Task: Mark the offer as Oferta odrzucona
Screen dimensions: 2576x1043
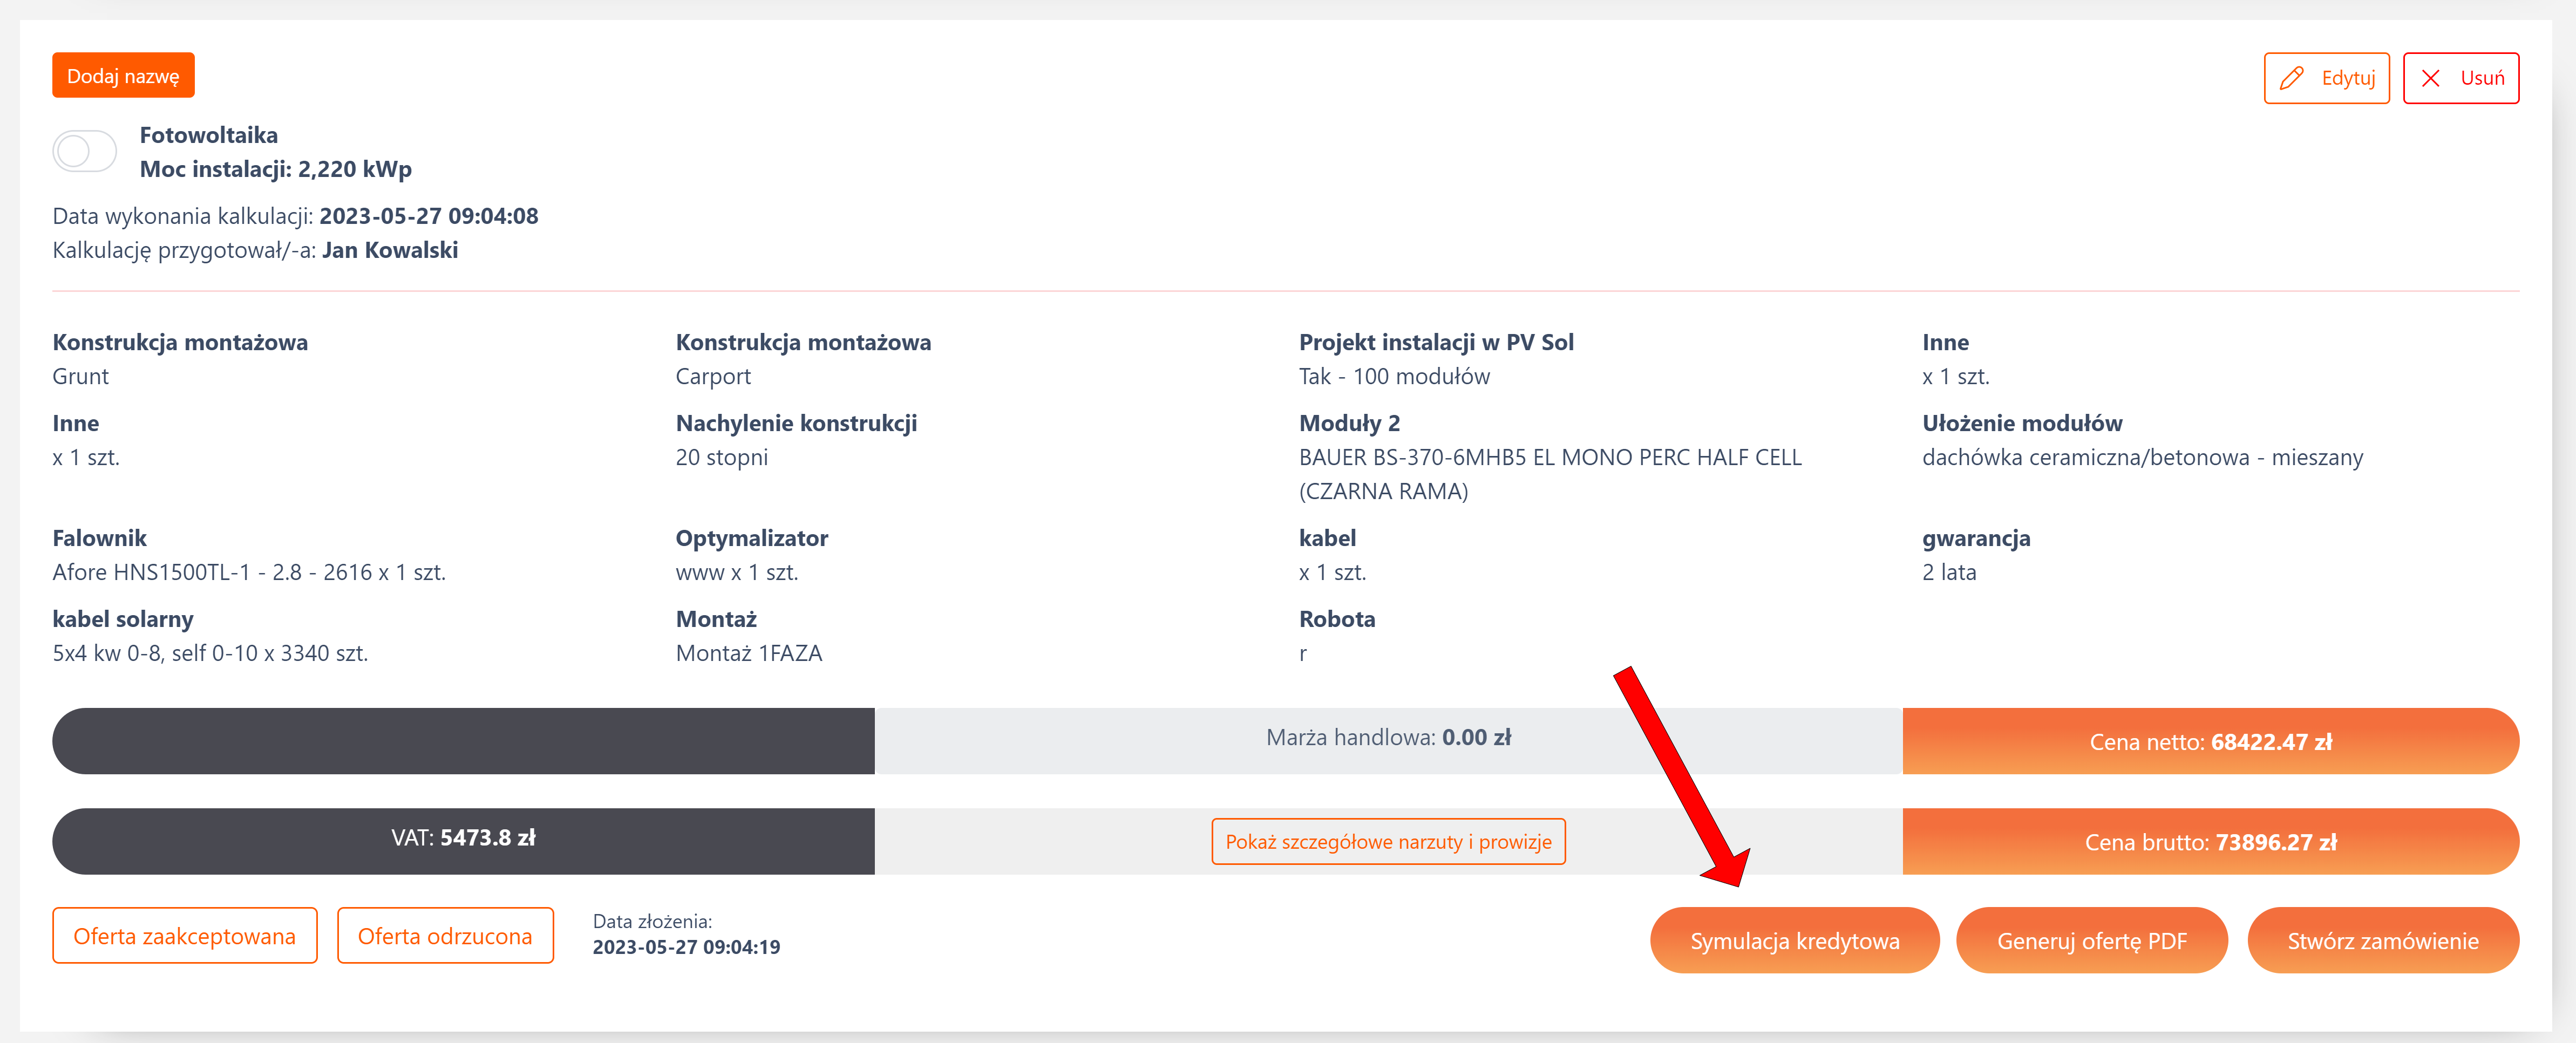Action: click(445, 936)
